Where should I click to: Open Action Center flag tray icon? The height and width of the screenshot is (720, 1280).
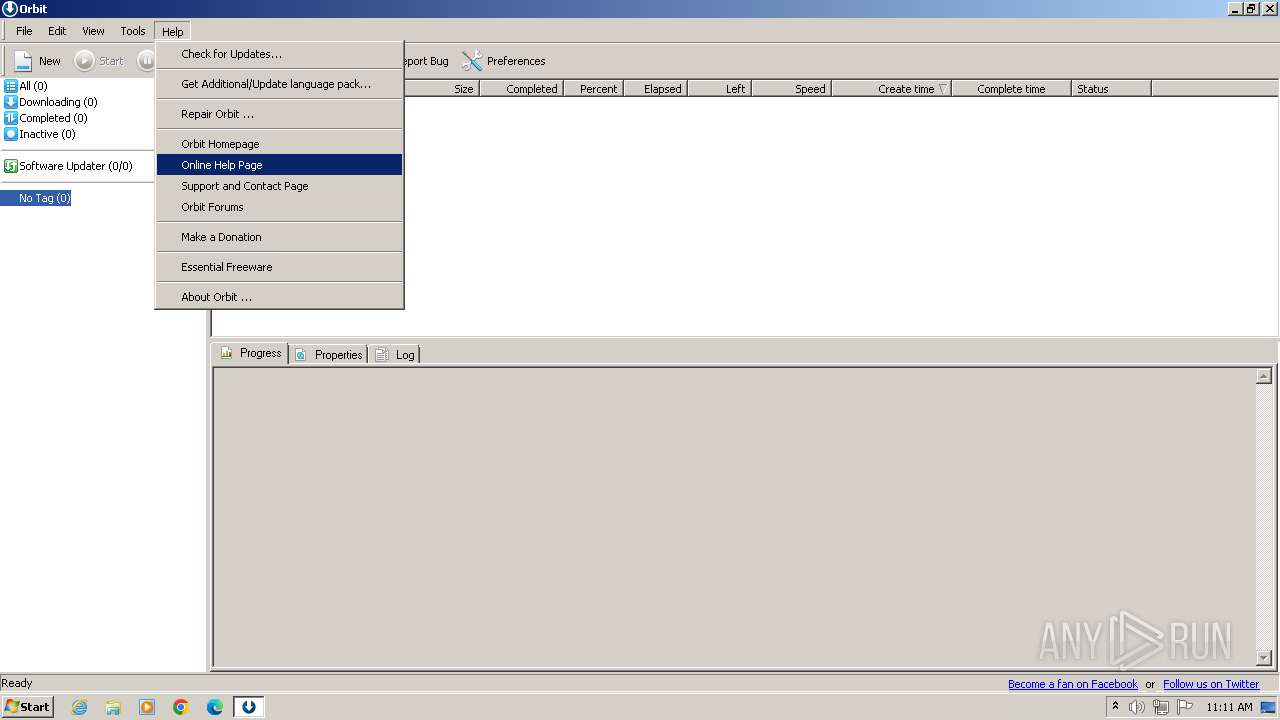point(1185,707)
